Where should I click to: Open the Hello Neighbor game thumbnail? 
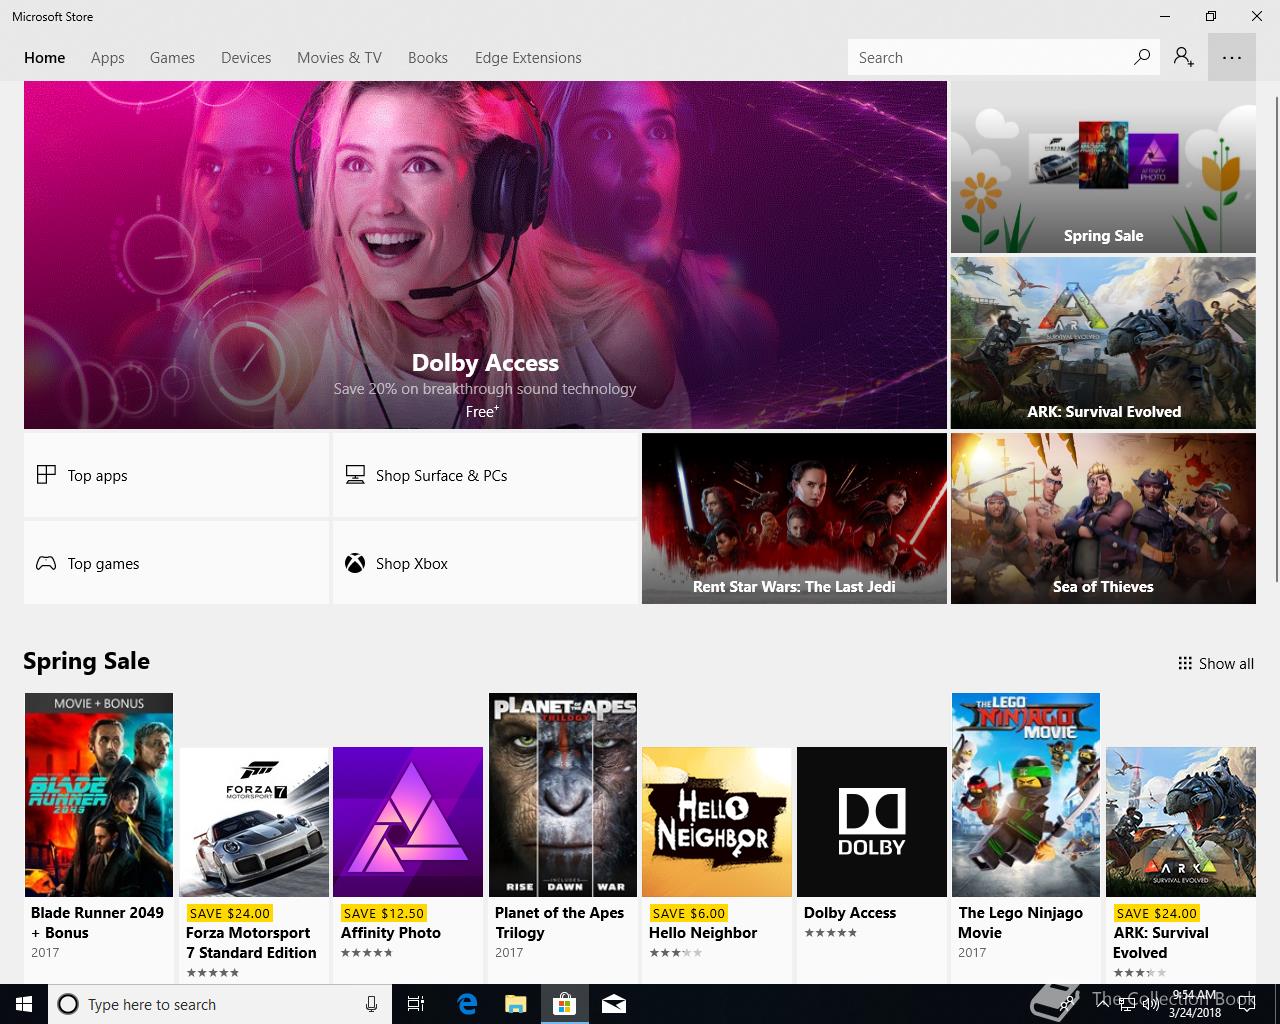[717, 822]
